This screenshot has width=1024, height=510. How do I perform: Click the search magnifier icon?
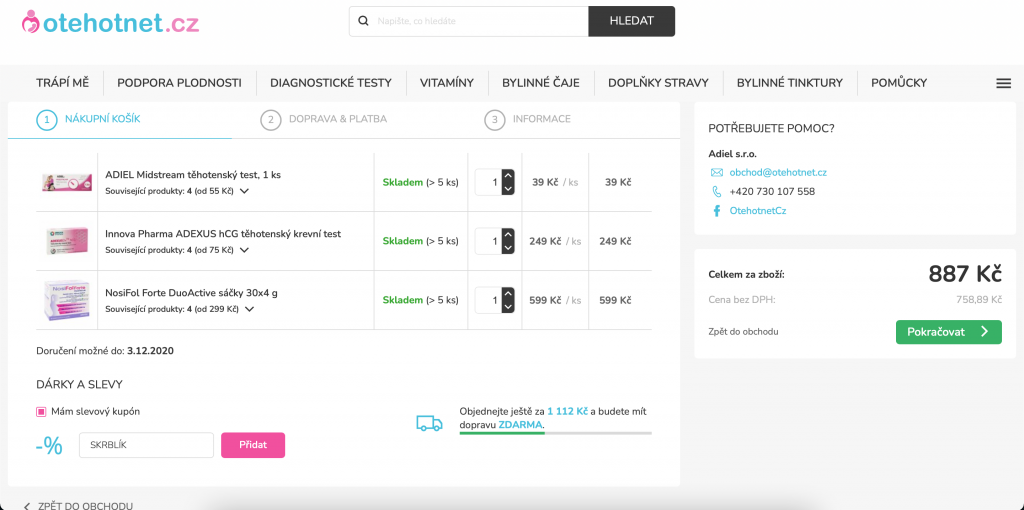point(364,21)
